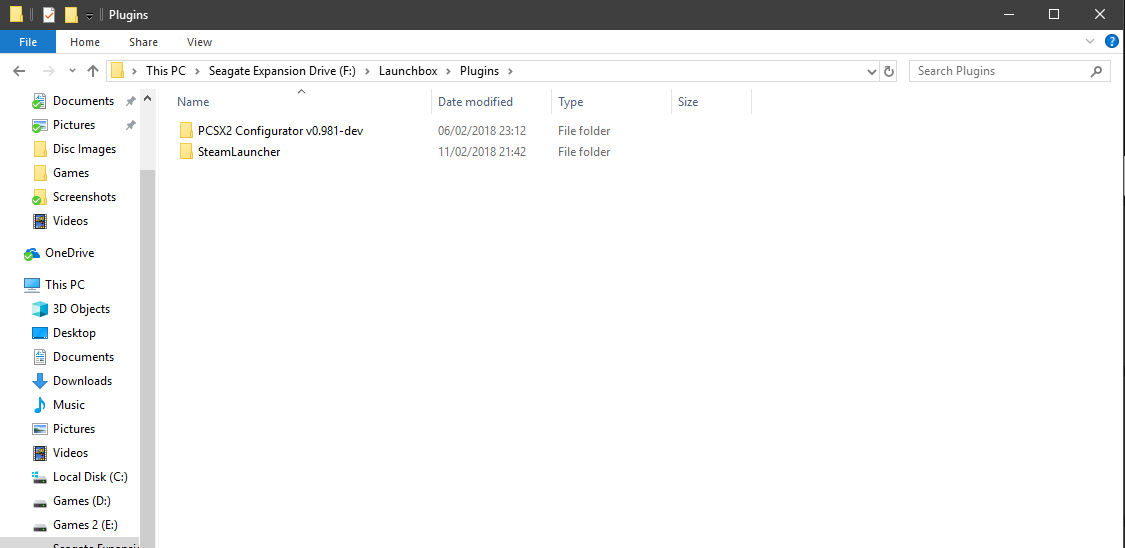Click This PC in the address bar
The height and width of the screenshot is (548, 1125).
click(166, 71)
